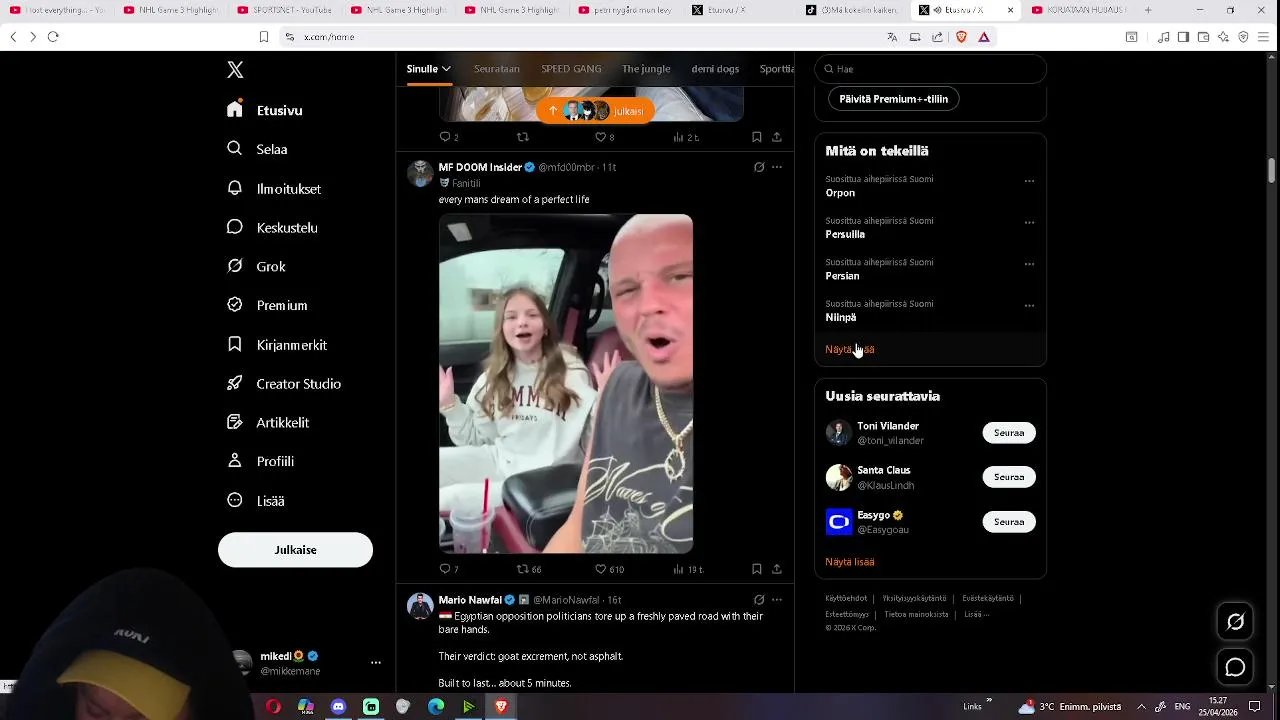Follow Toni Vilander with Seuraa

point(1009,433)
